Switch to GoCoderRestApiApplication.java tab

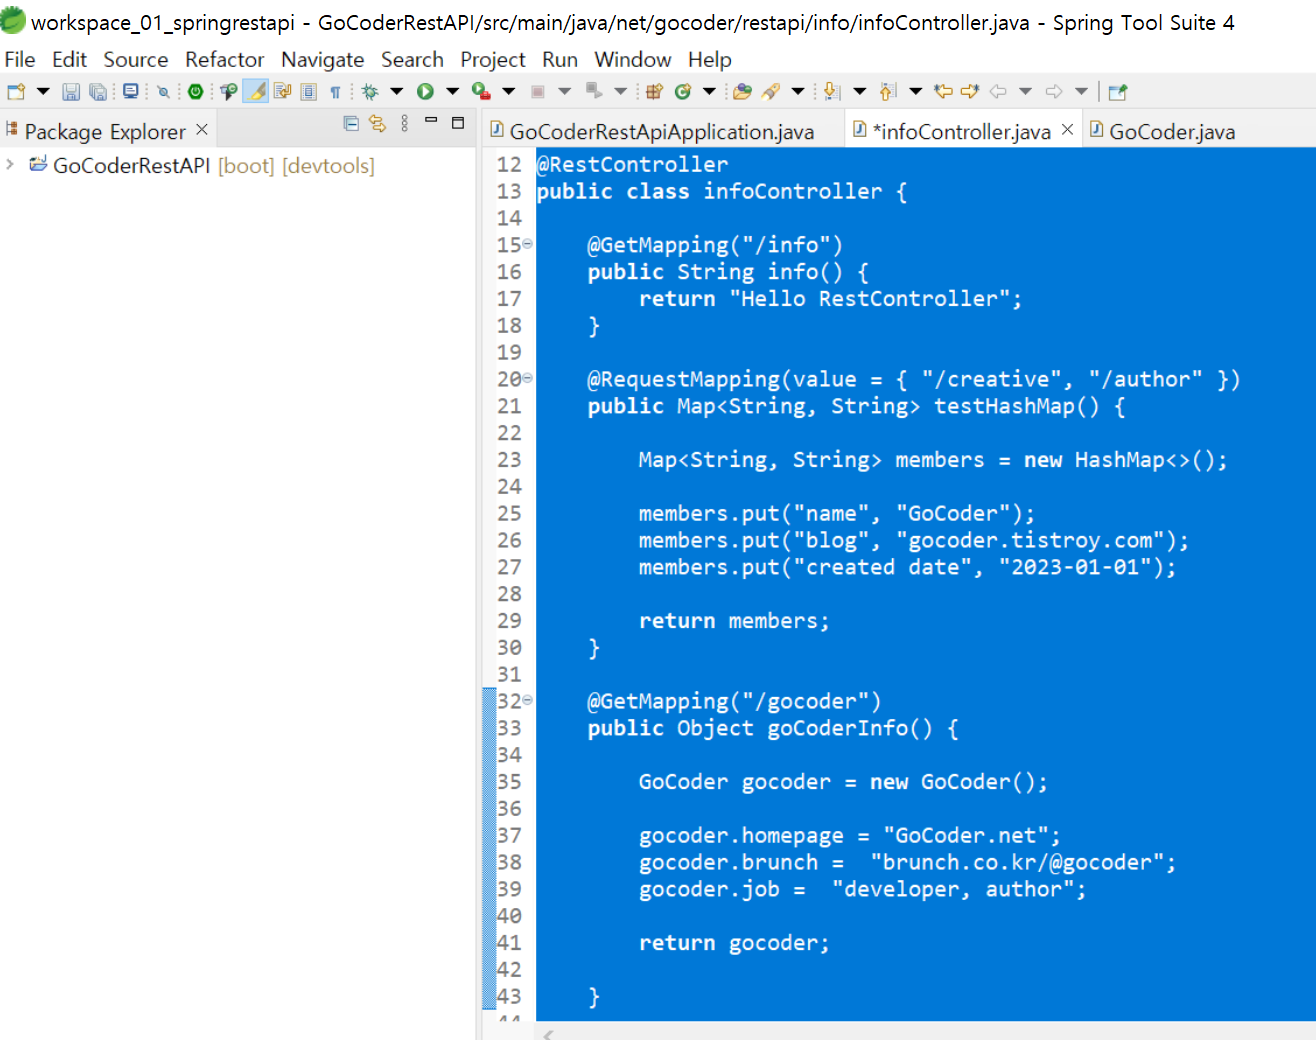tap(662, 131)
